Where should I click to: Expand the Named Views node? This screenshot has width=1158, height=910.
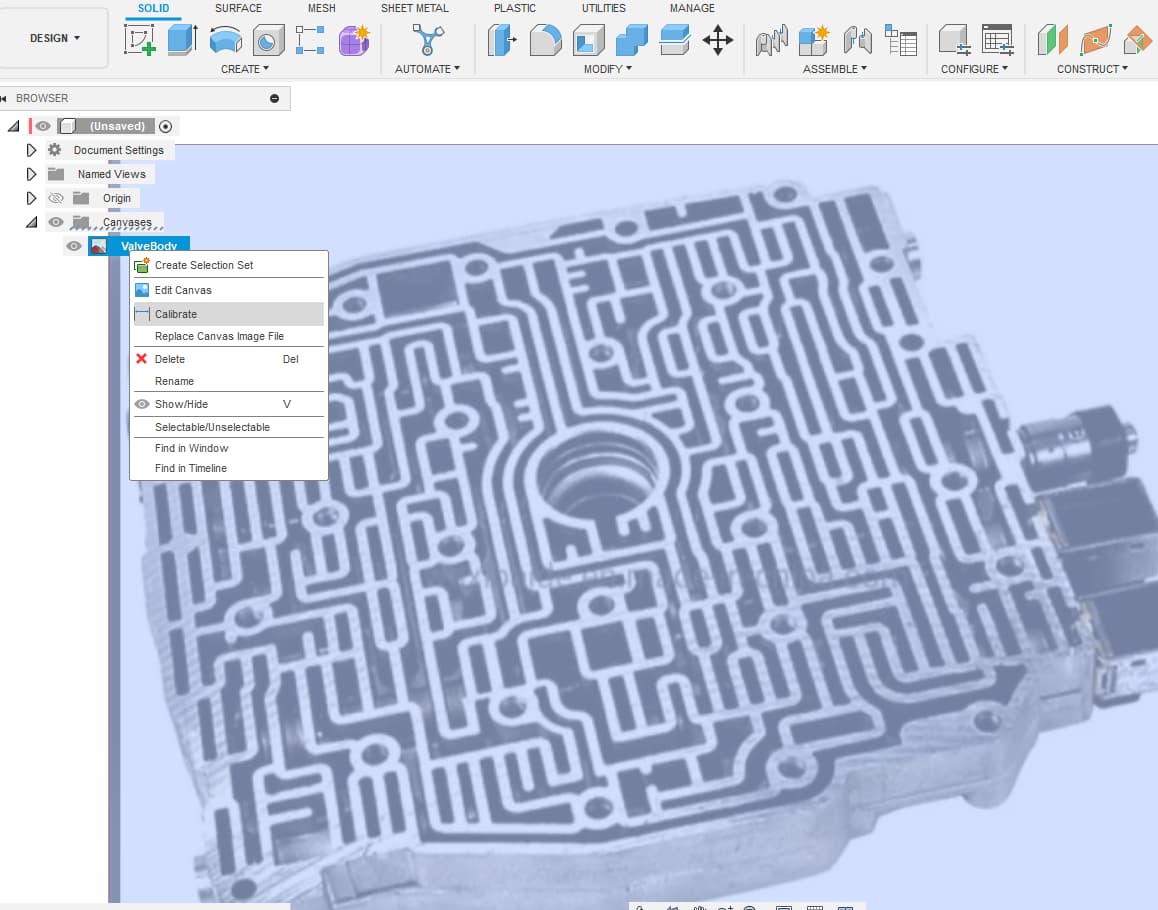click(31, 174)
